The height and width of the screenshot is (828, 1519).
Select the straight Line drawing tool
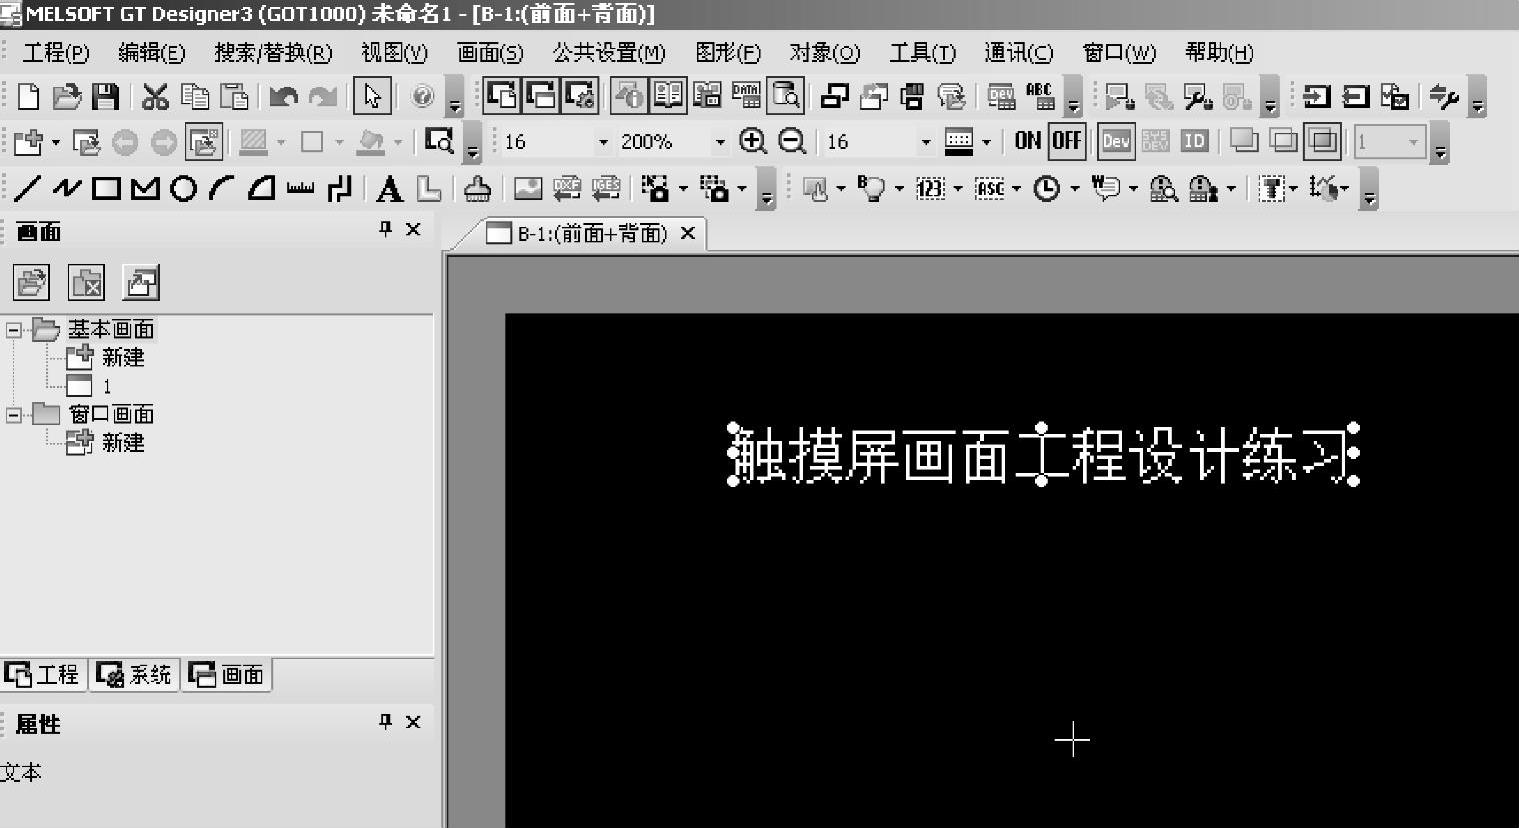tap(27, 188)
